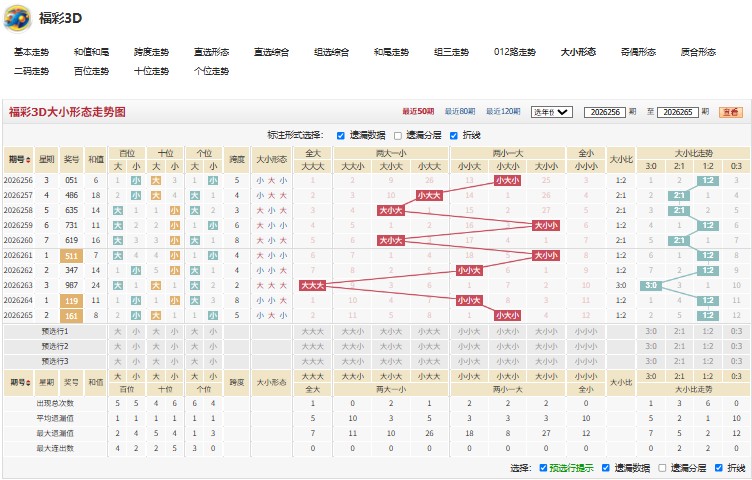Viewport: 752px width, 480px height.
Task: Open 十位走势 navigation link
Action: (151, 71)
